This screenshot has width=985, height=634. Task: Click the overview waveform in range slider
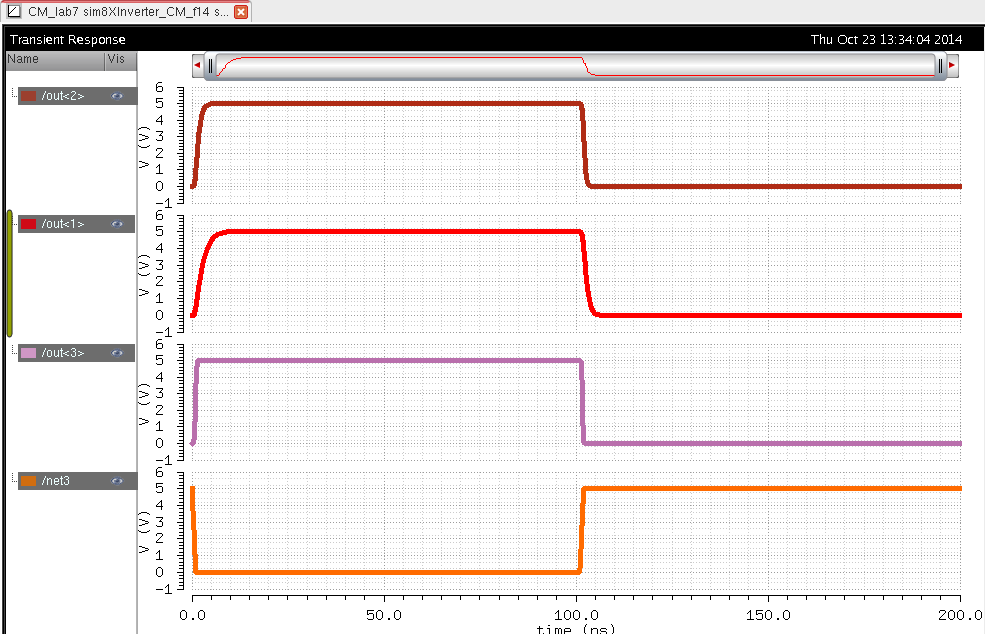[x=575, y=66]
